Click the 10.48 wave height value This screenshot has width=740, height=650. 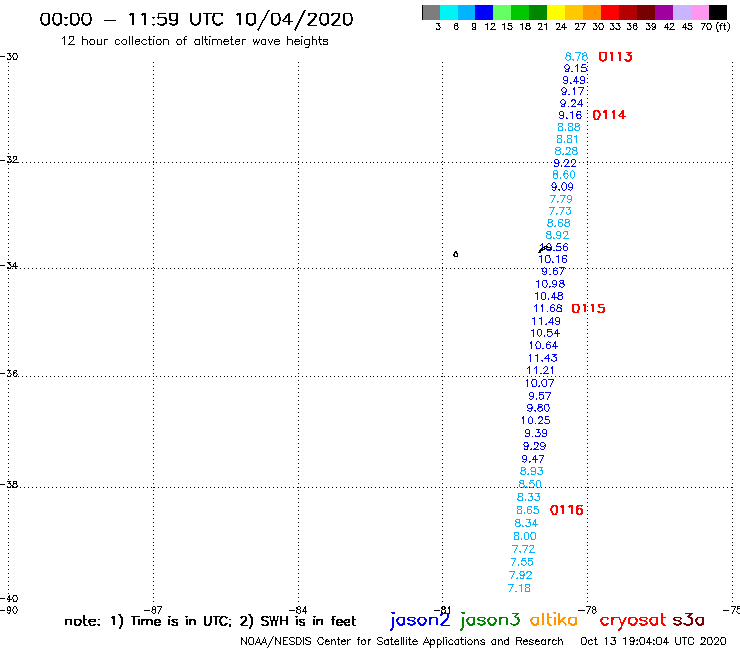[549, 296]
